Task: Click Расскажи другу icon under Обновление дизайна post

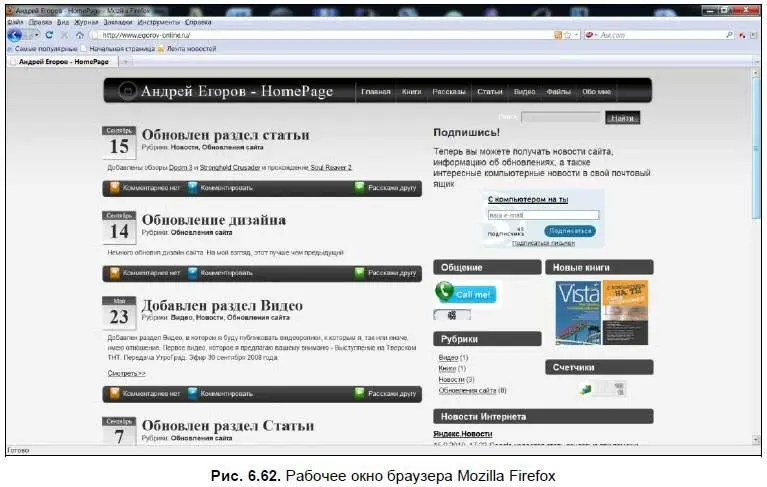Action: [x=360, y=272]
